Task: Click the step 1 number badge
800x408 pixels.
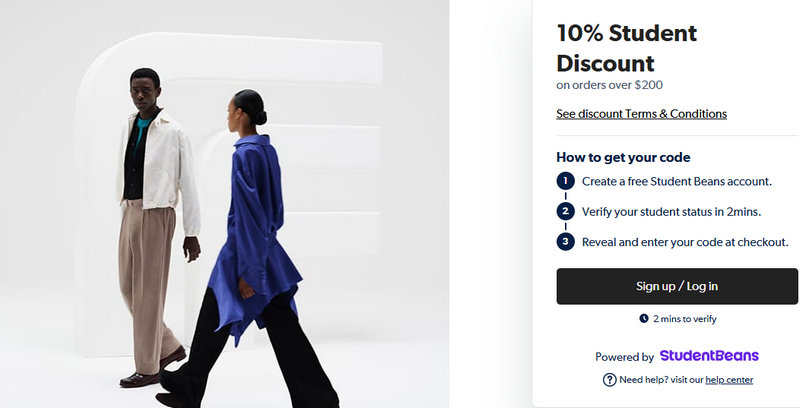Action: click(565, 181)
